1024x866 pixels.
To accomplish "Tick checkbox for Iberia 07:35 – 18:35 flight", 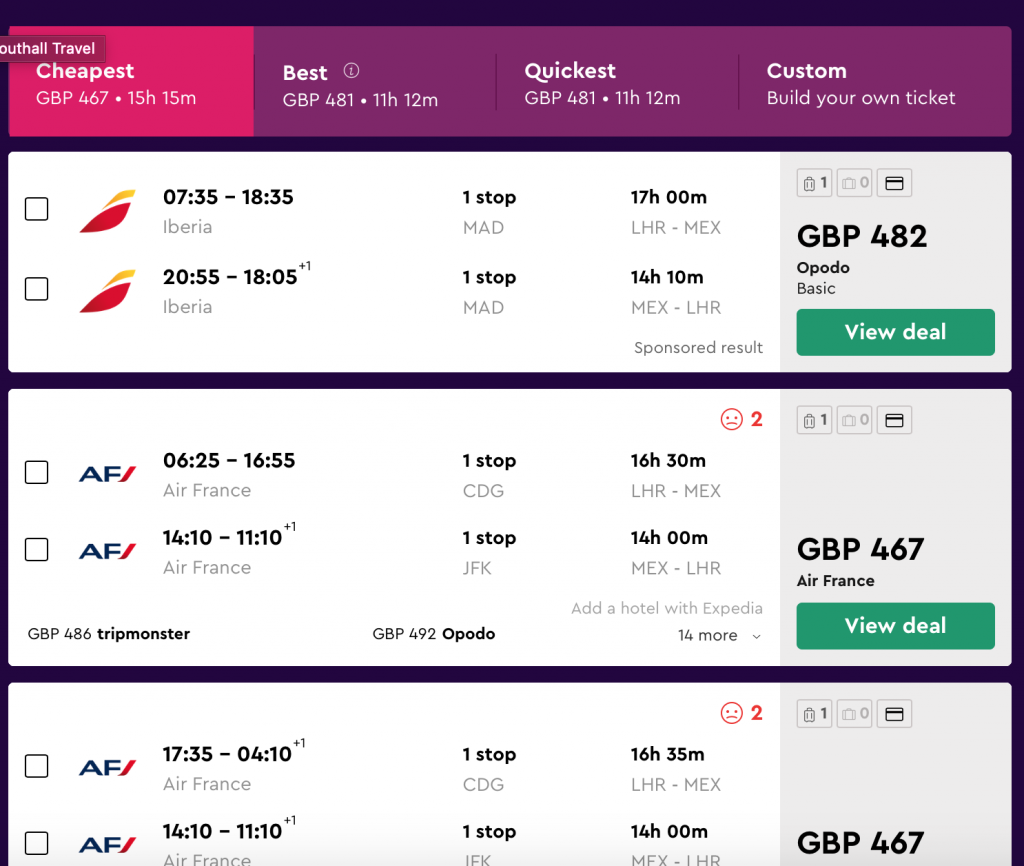I will click(37, 209).
